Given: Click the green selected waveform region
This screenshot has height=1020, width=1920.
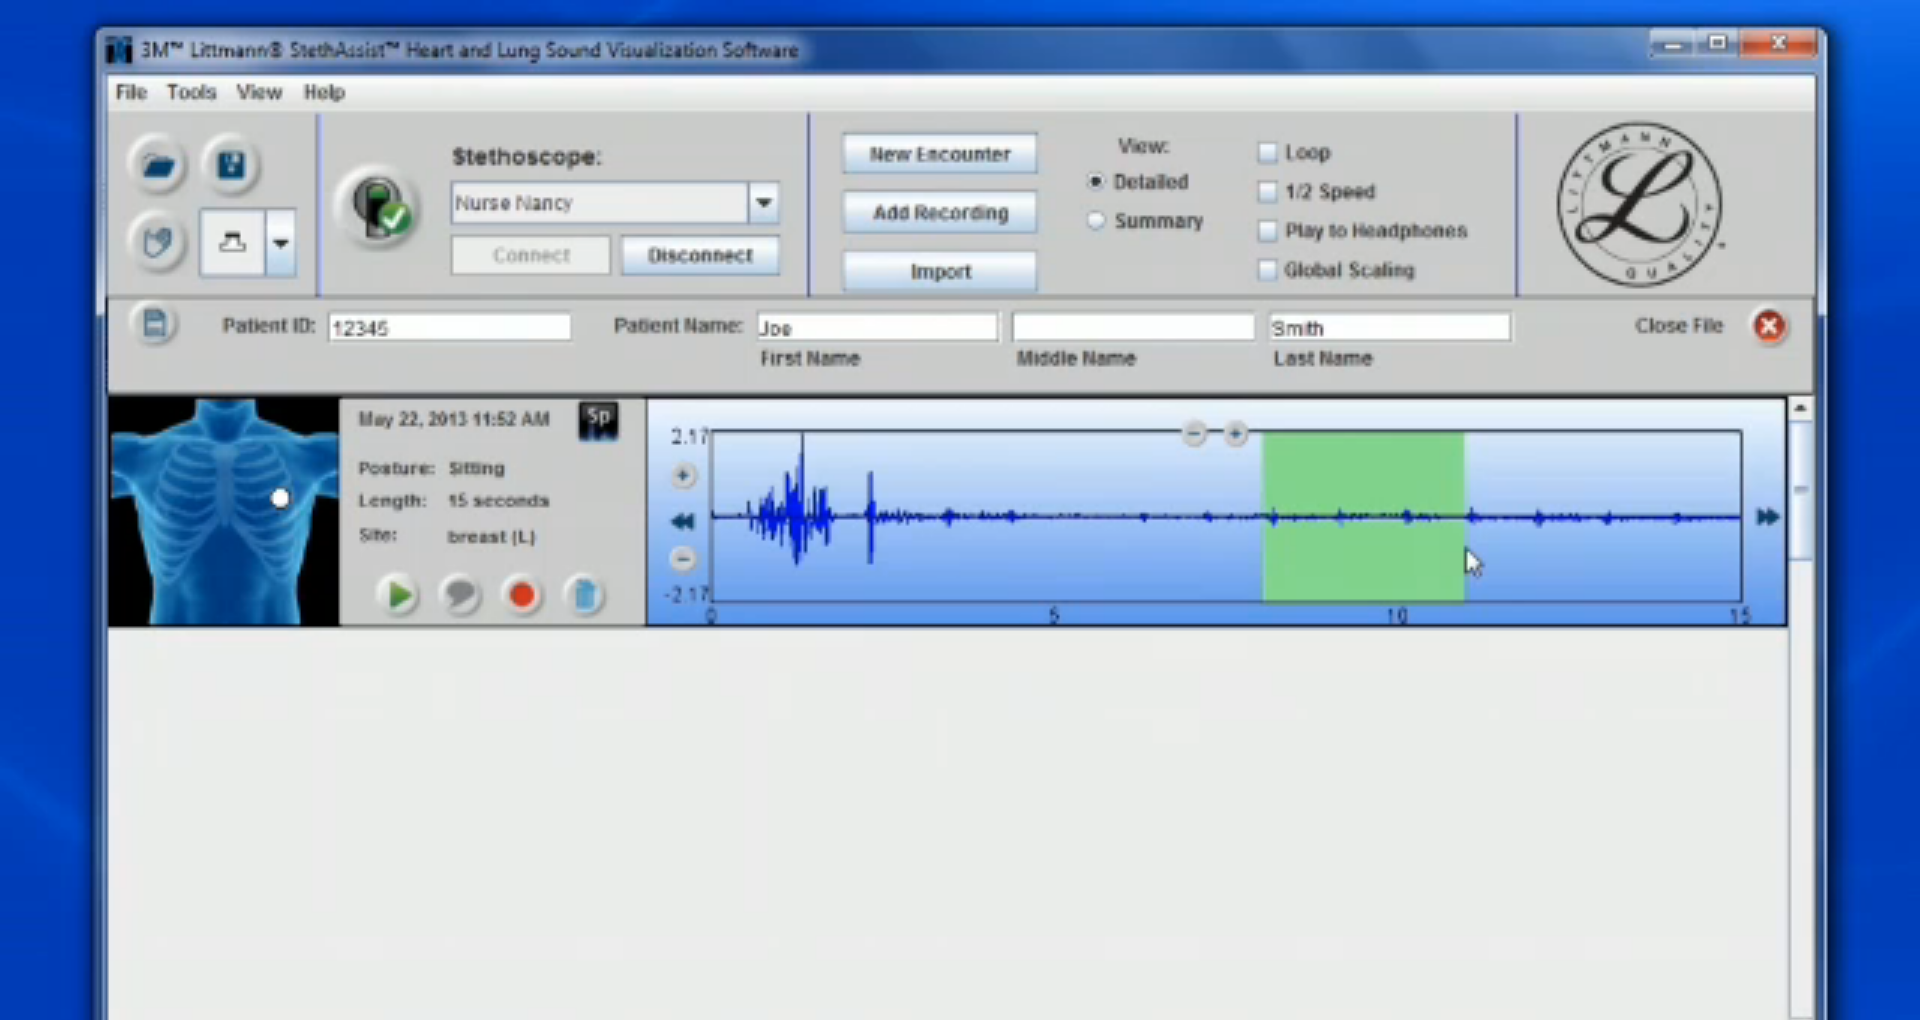Looking at the screenshot, I should pyautogui.click(x=1363, y=516).
